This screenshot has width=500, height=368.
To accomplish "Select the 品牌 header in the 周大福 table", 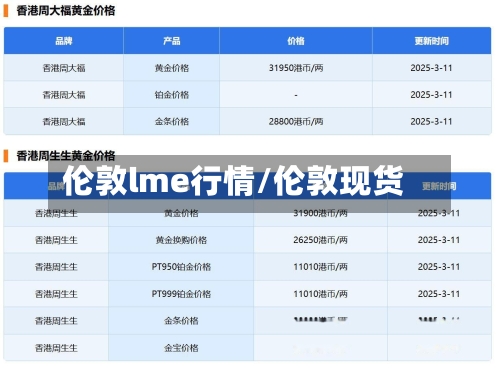I will pyautogui.click(x=64, y=41).
